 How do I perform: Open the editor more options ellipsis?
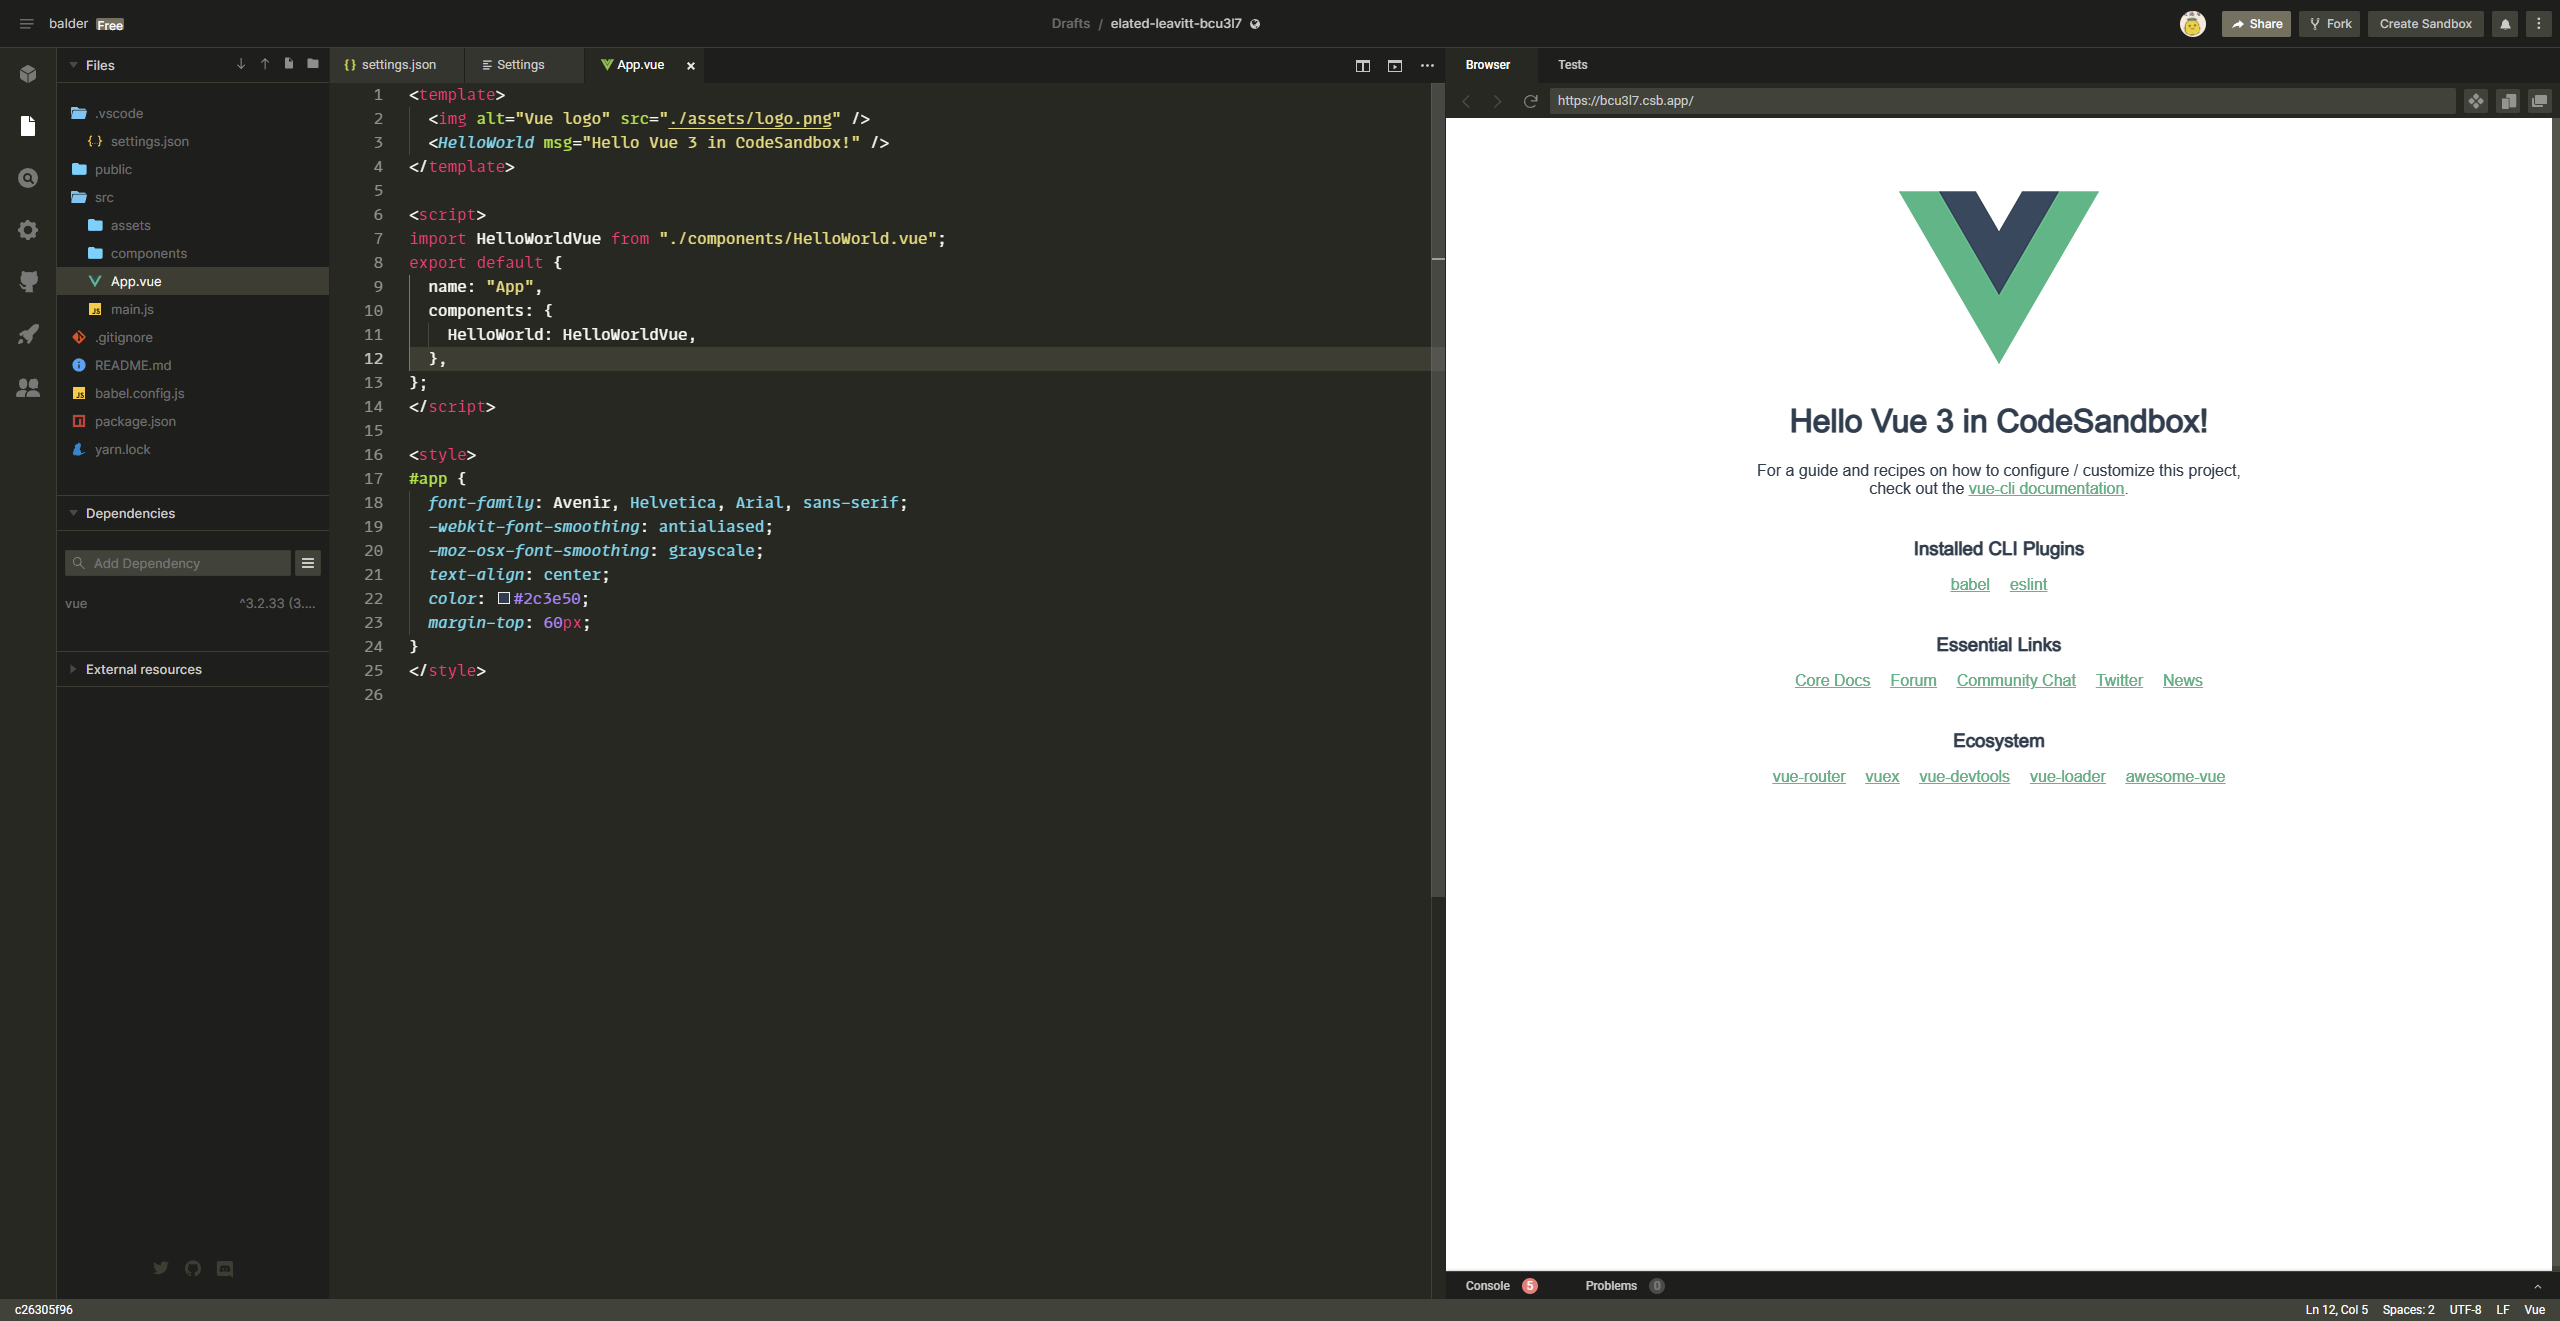tap(1427, 66)
